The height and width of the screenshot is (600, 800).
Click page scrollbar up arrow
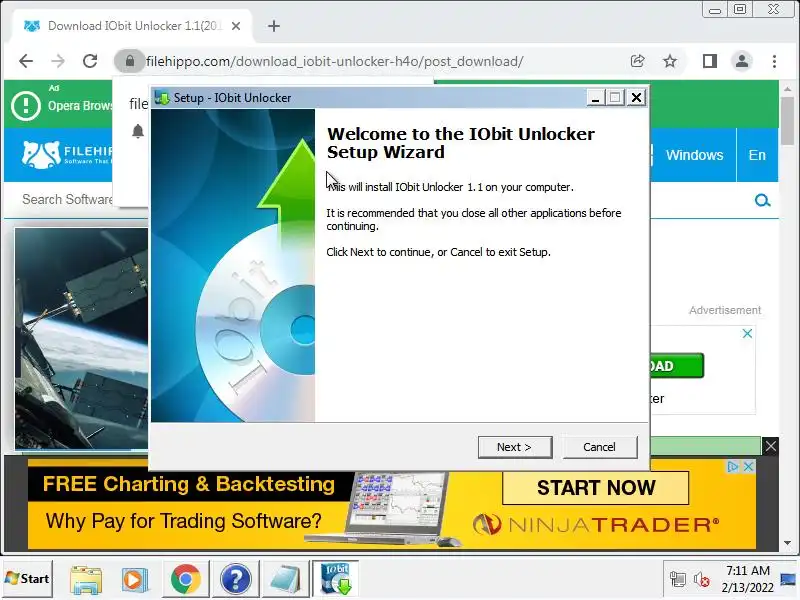(x=788, y=89)
